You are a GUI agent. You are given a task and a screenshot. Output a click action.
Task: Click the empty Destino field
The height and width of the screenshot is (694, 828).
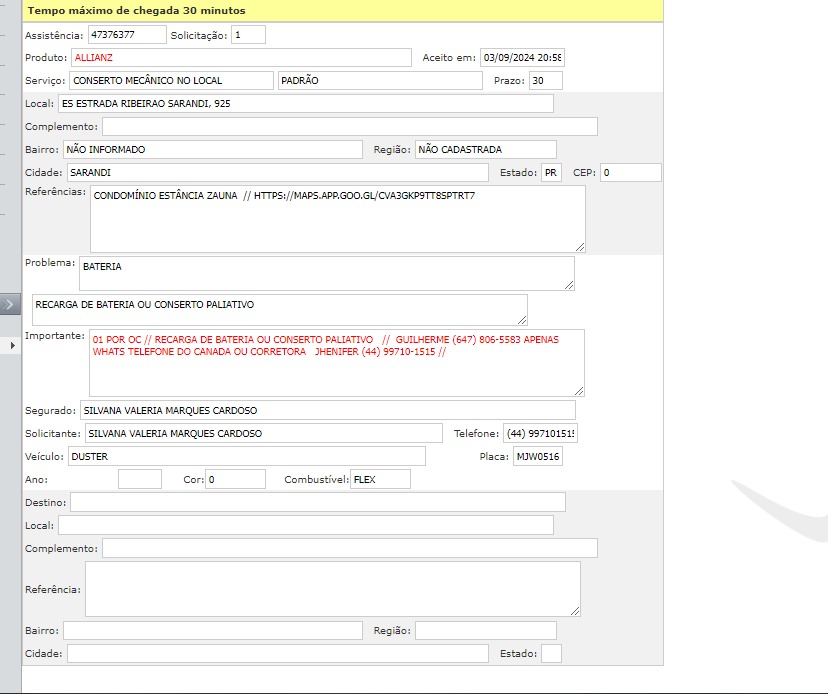click(x=317, y=502)
